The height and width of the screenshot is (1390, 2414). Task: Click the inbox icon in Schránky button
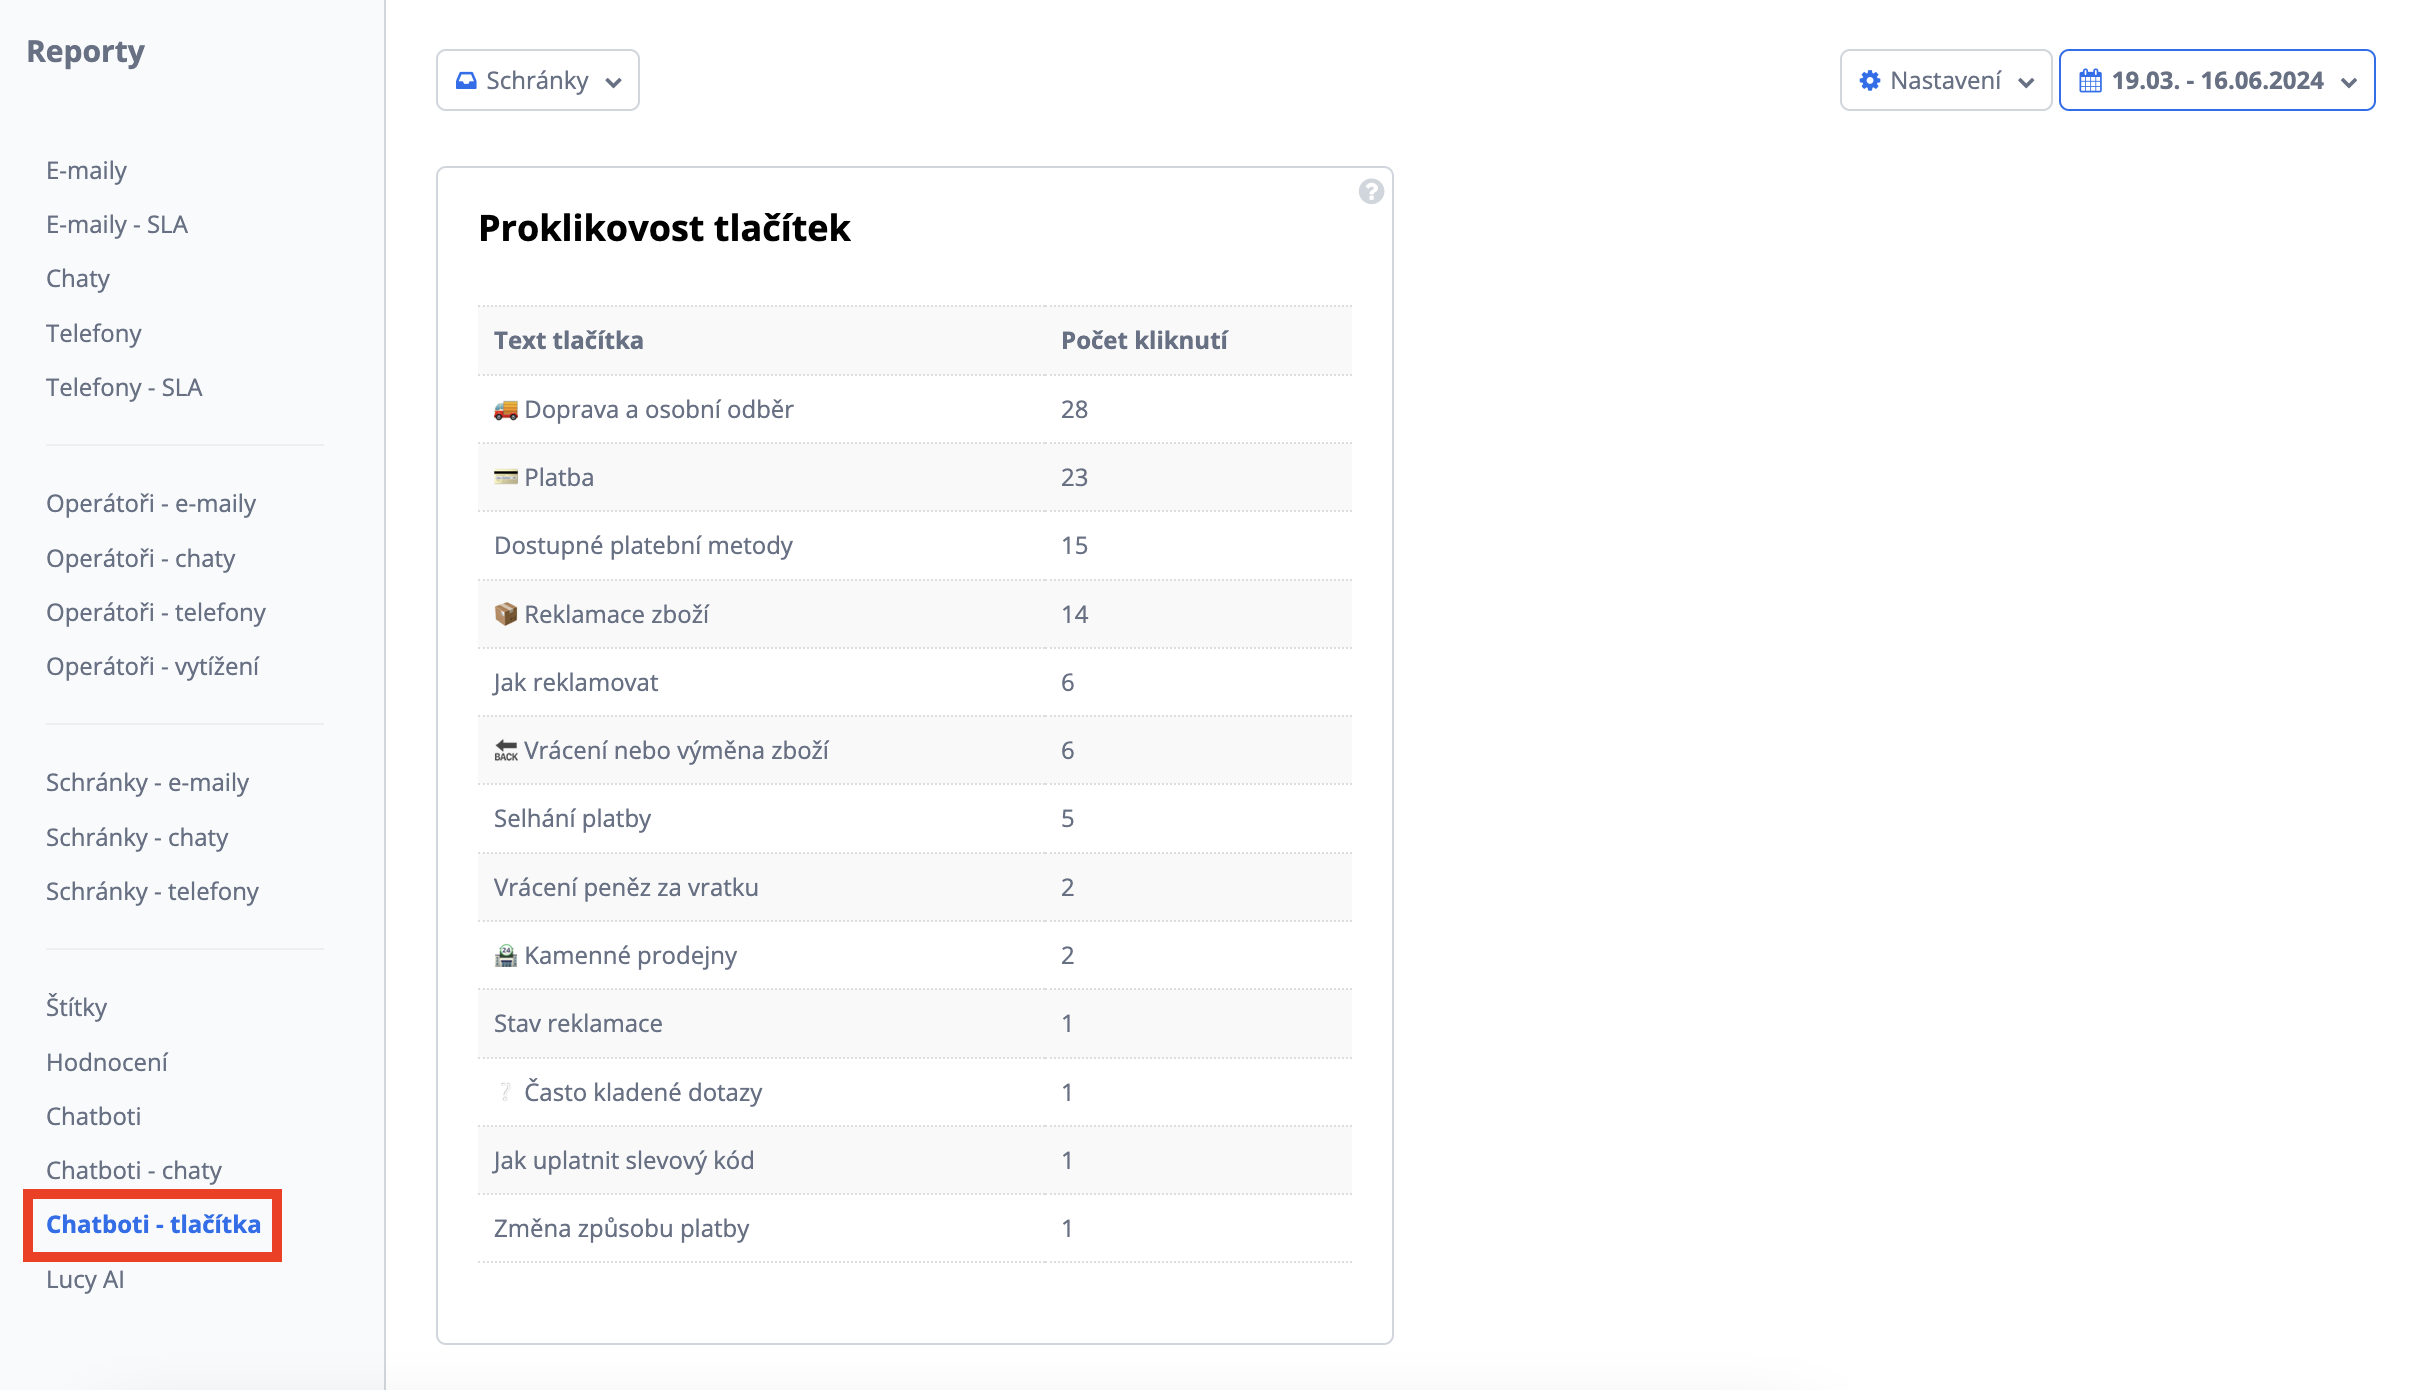click(466, 81)
